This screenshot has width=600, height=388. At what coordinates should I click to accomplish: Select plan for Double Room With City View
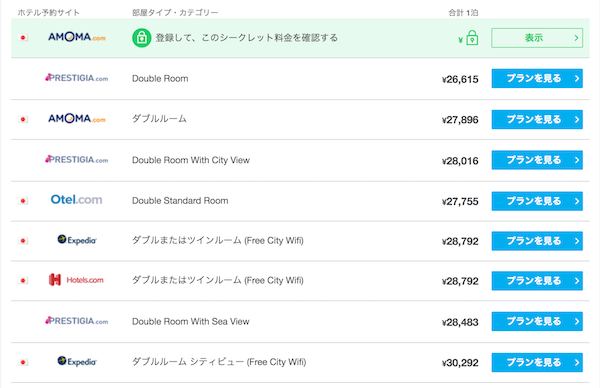coord(537,160)
